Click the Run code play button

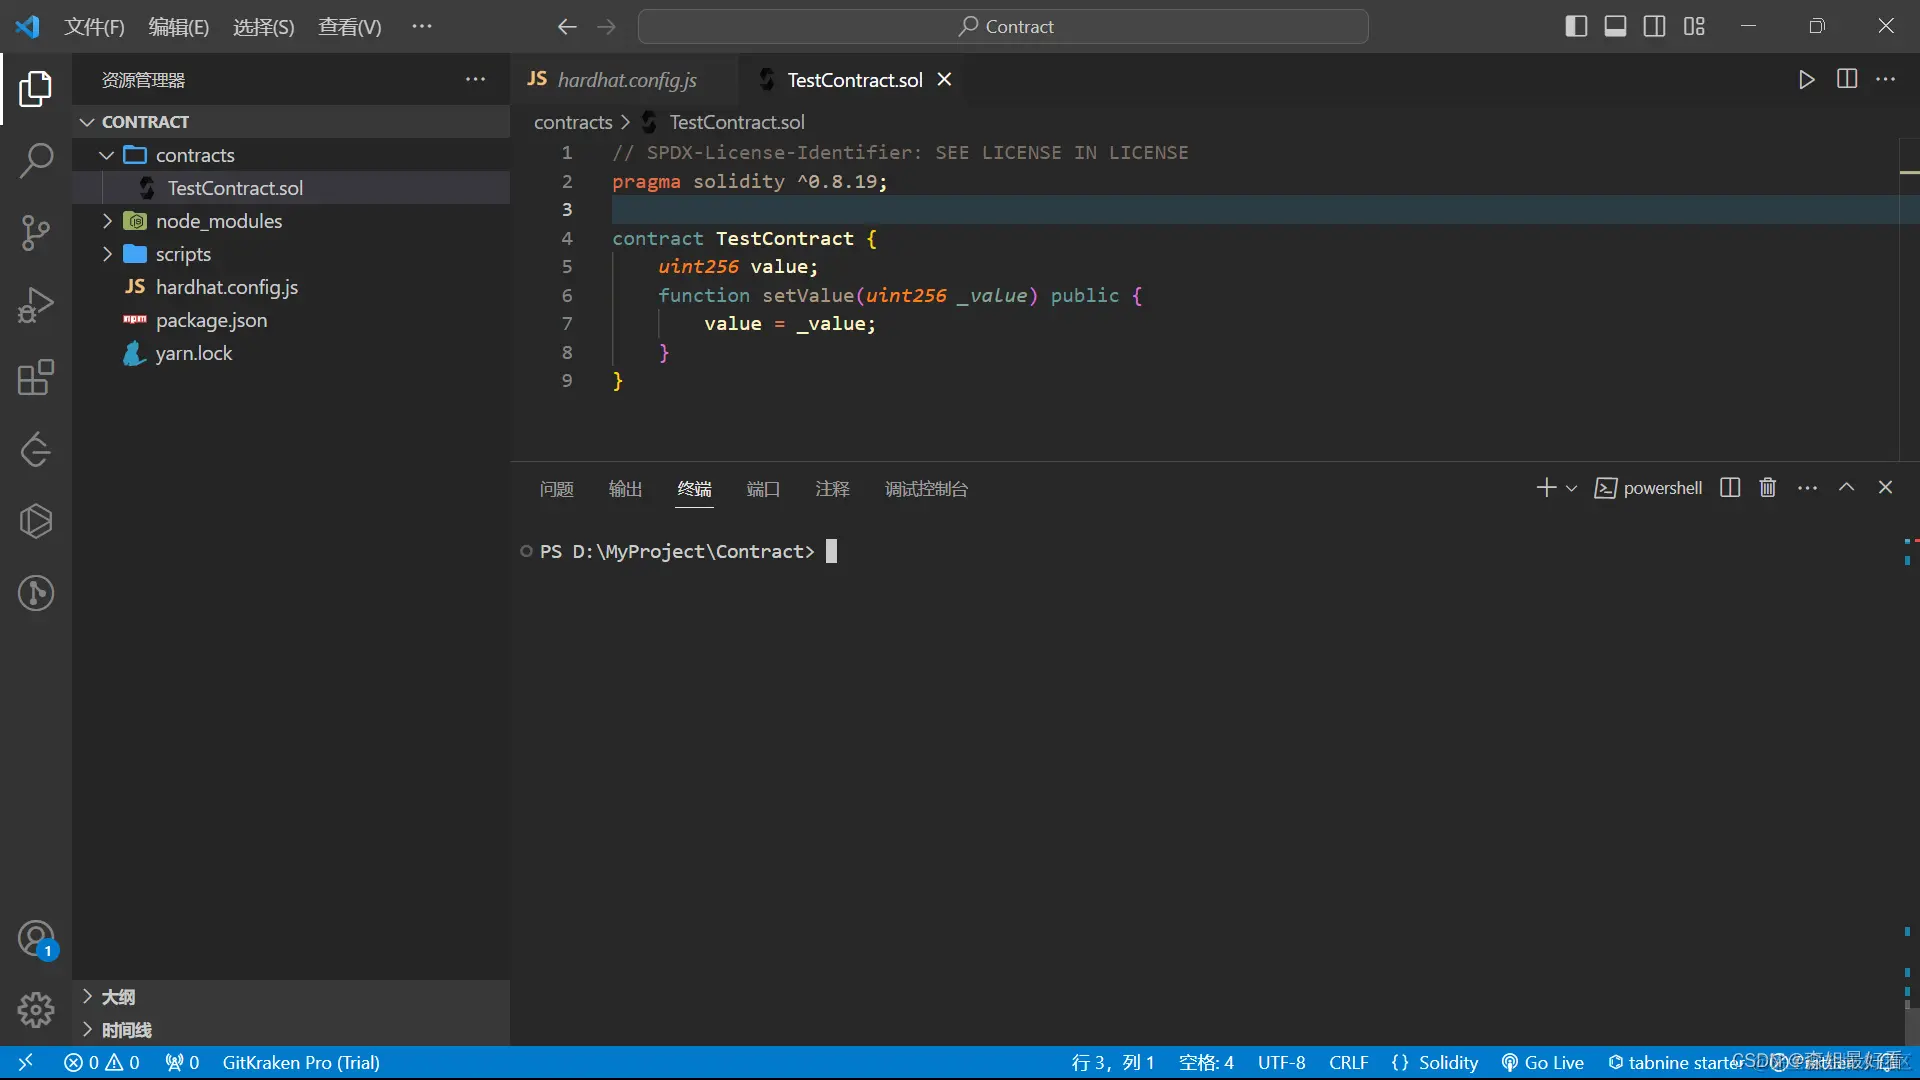tap(1806, 80)
